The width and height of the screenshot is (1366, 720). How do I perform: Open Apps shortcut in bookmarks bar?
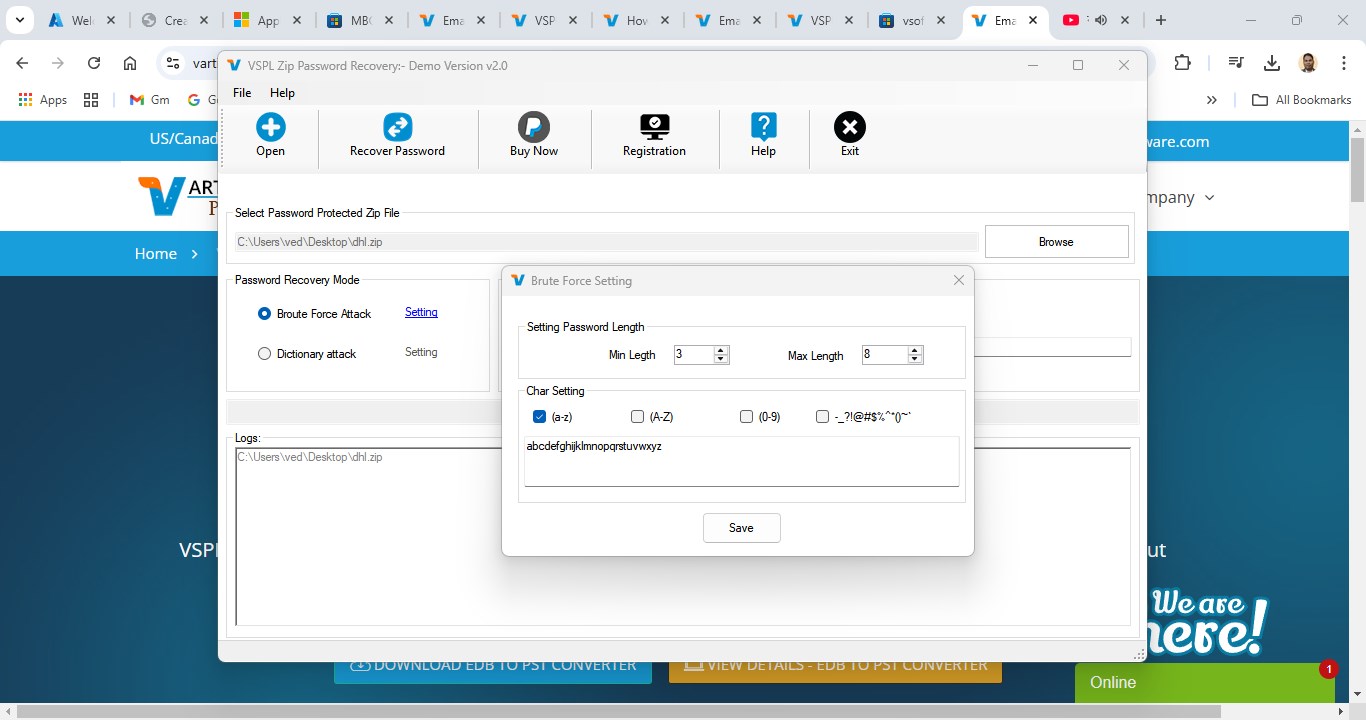pos(43,100)
